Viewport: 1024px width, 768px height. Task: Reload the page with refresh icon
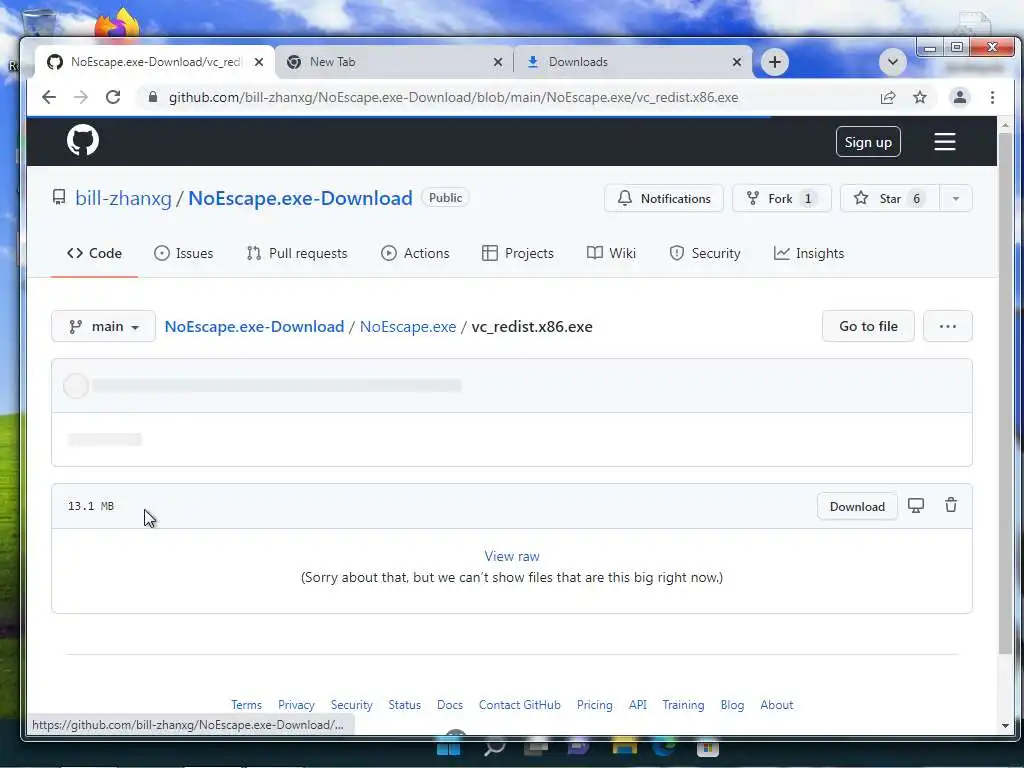click(113, 97)
